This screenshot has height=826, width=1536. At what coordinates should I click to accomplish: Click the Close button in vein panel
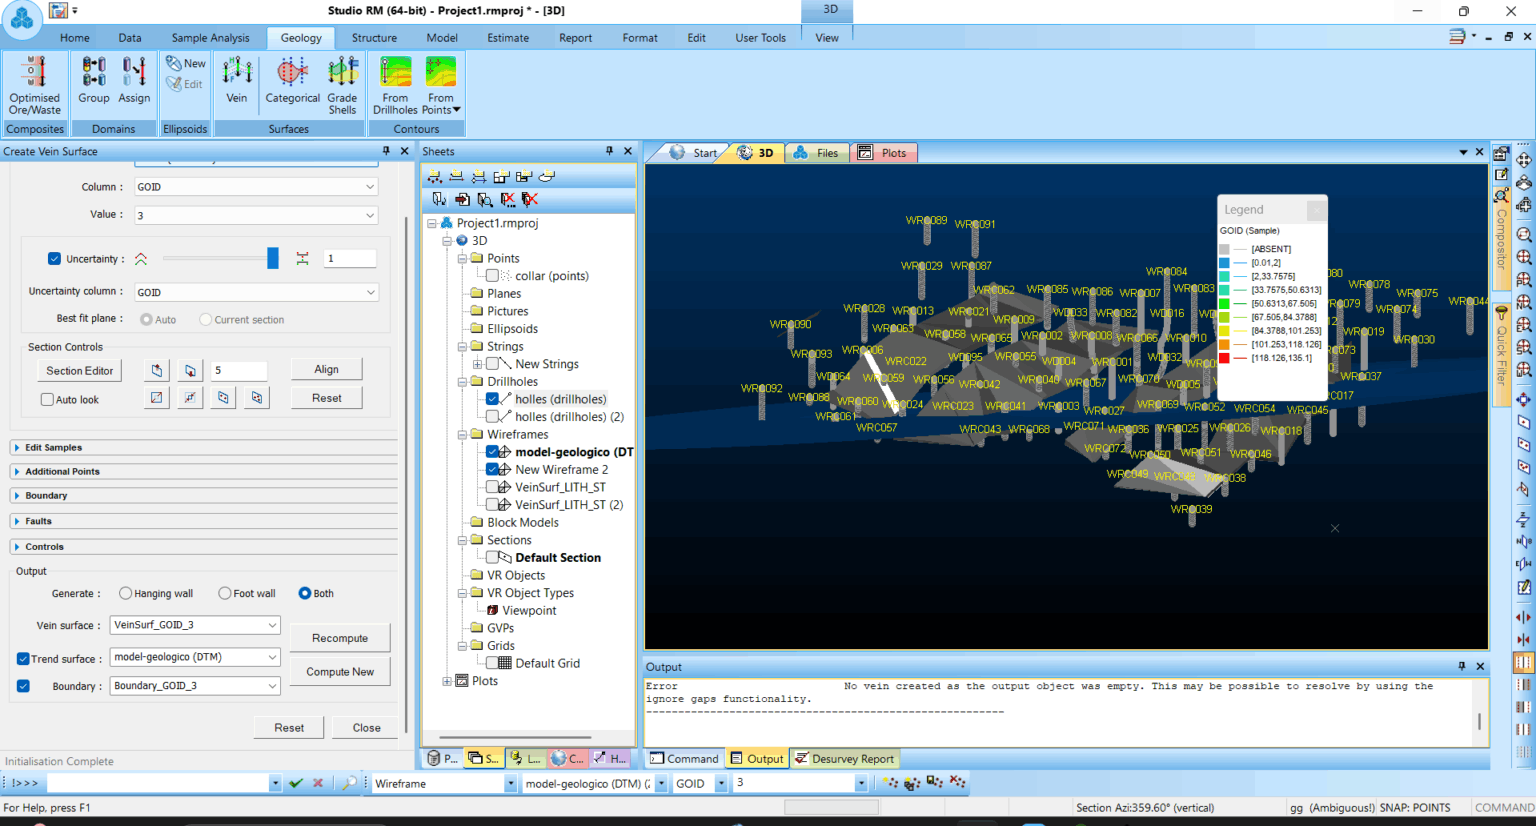tap(366, 728)
